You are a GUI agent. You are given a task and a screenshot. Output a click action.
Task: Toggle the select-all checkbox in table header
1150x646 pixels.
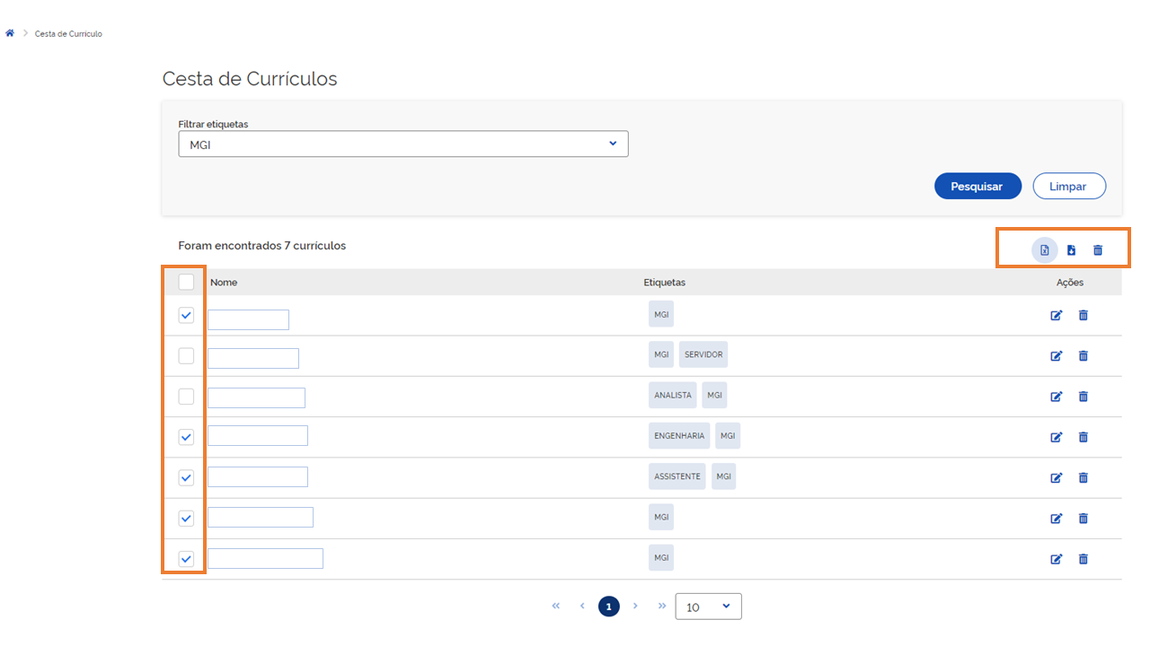point(186,282)
